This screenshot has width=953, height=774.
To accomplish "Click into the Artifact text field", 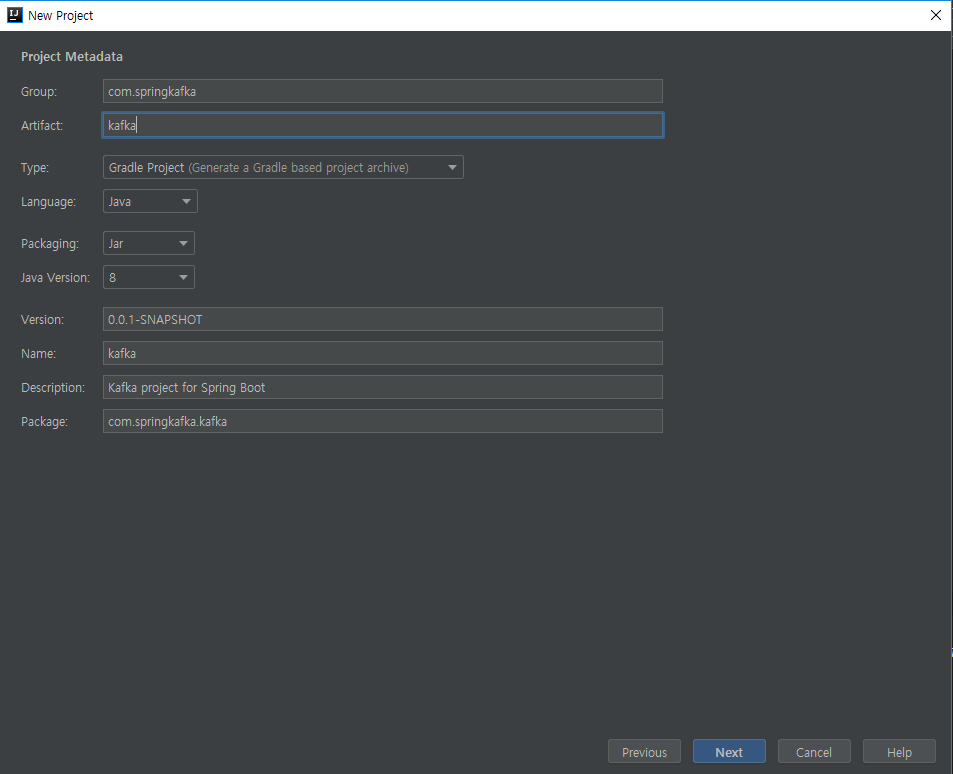I will click(383, 125).
